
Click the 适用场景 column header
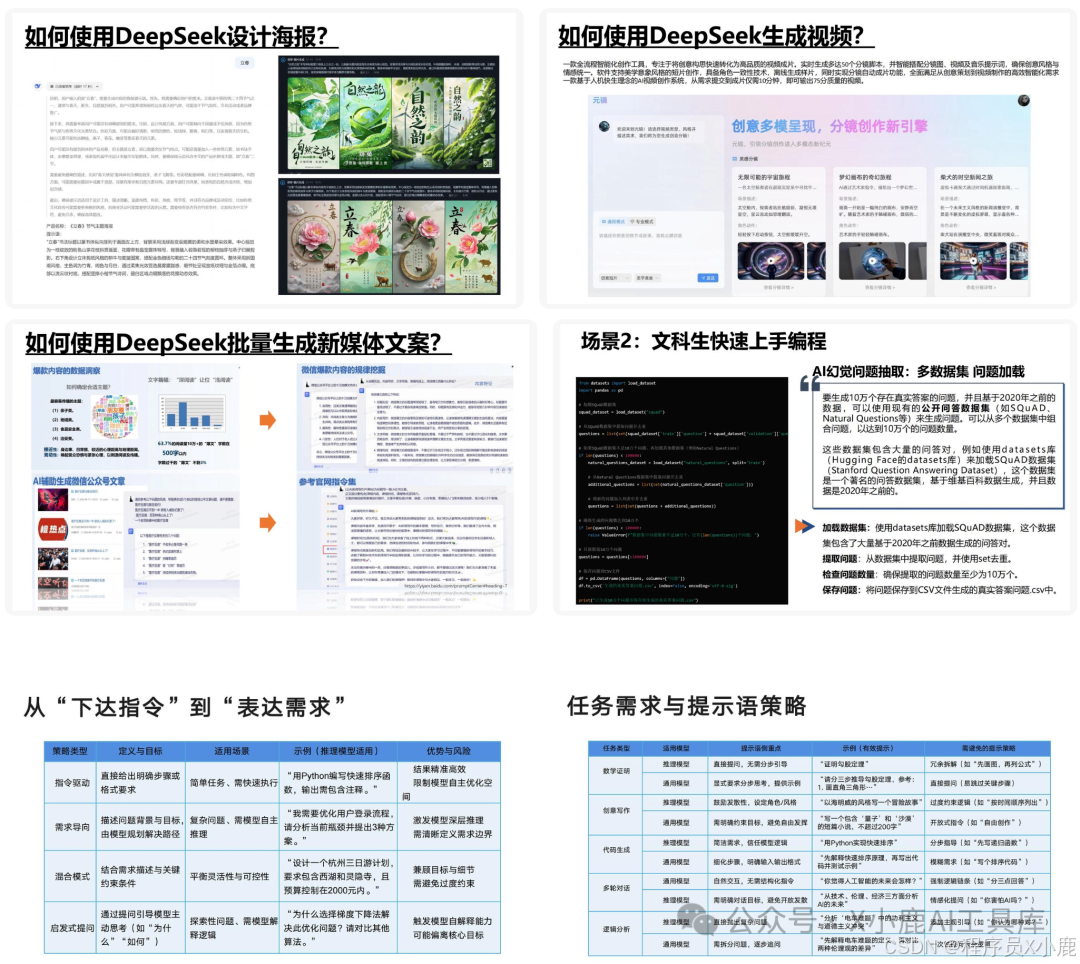(232, 751)
